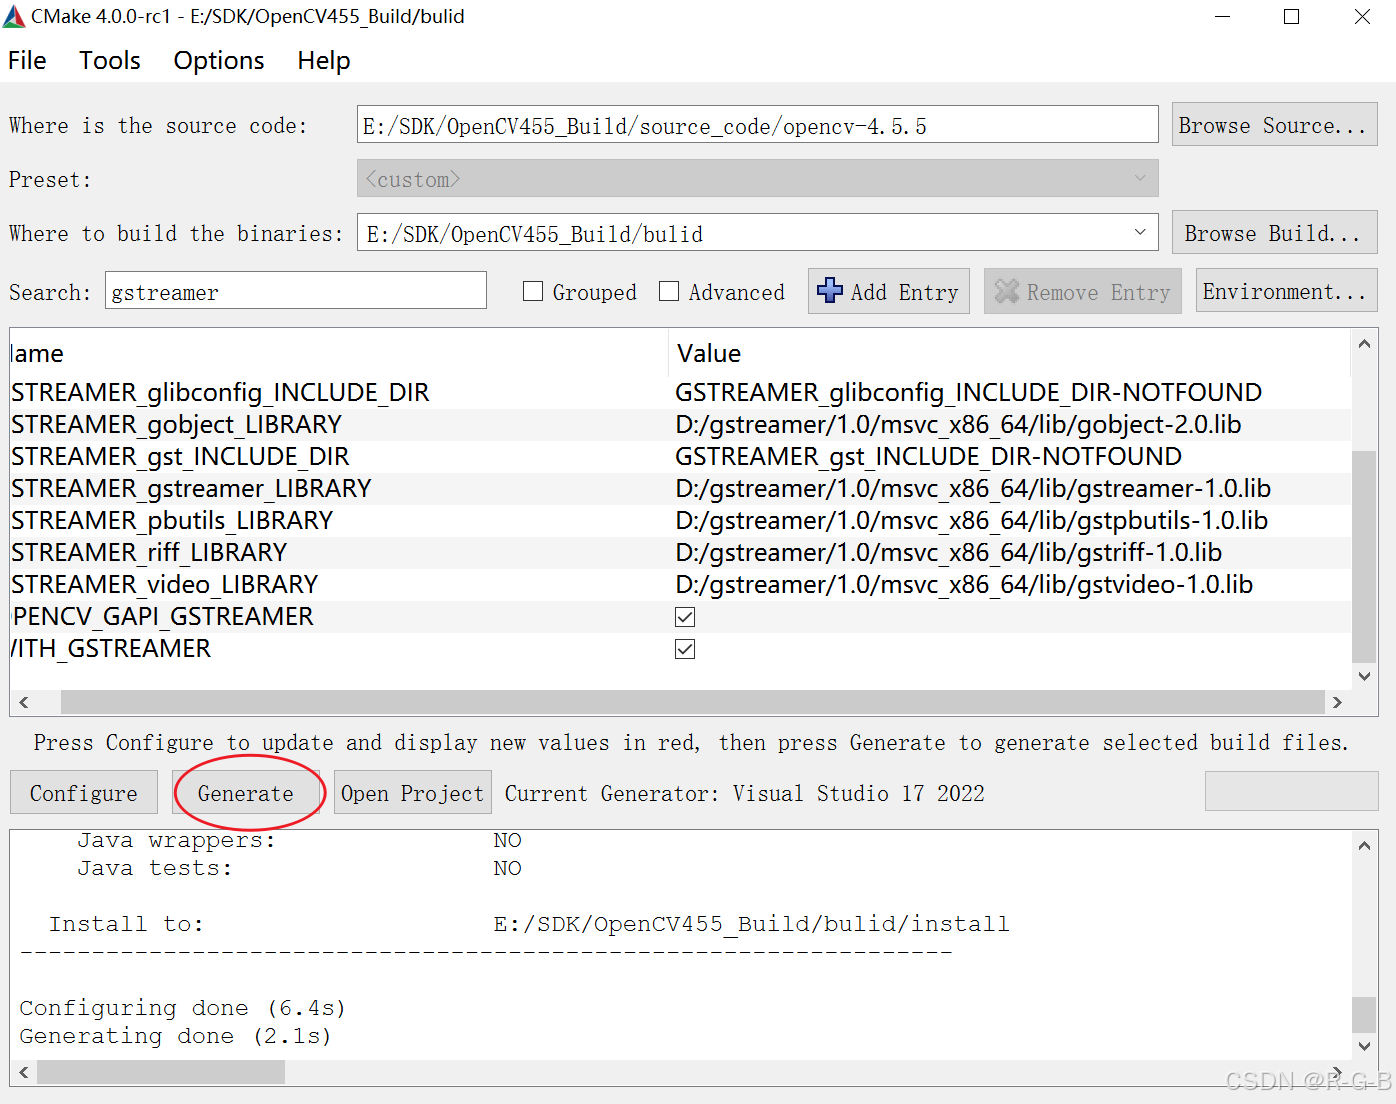Click 'Generating done (2.1s)' log line
Viewport: 1396px width, 1104px height.
175,1036
